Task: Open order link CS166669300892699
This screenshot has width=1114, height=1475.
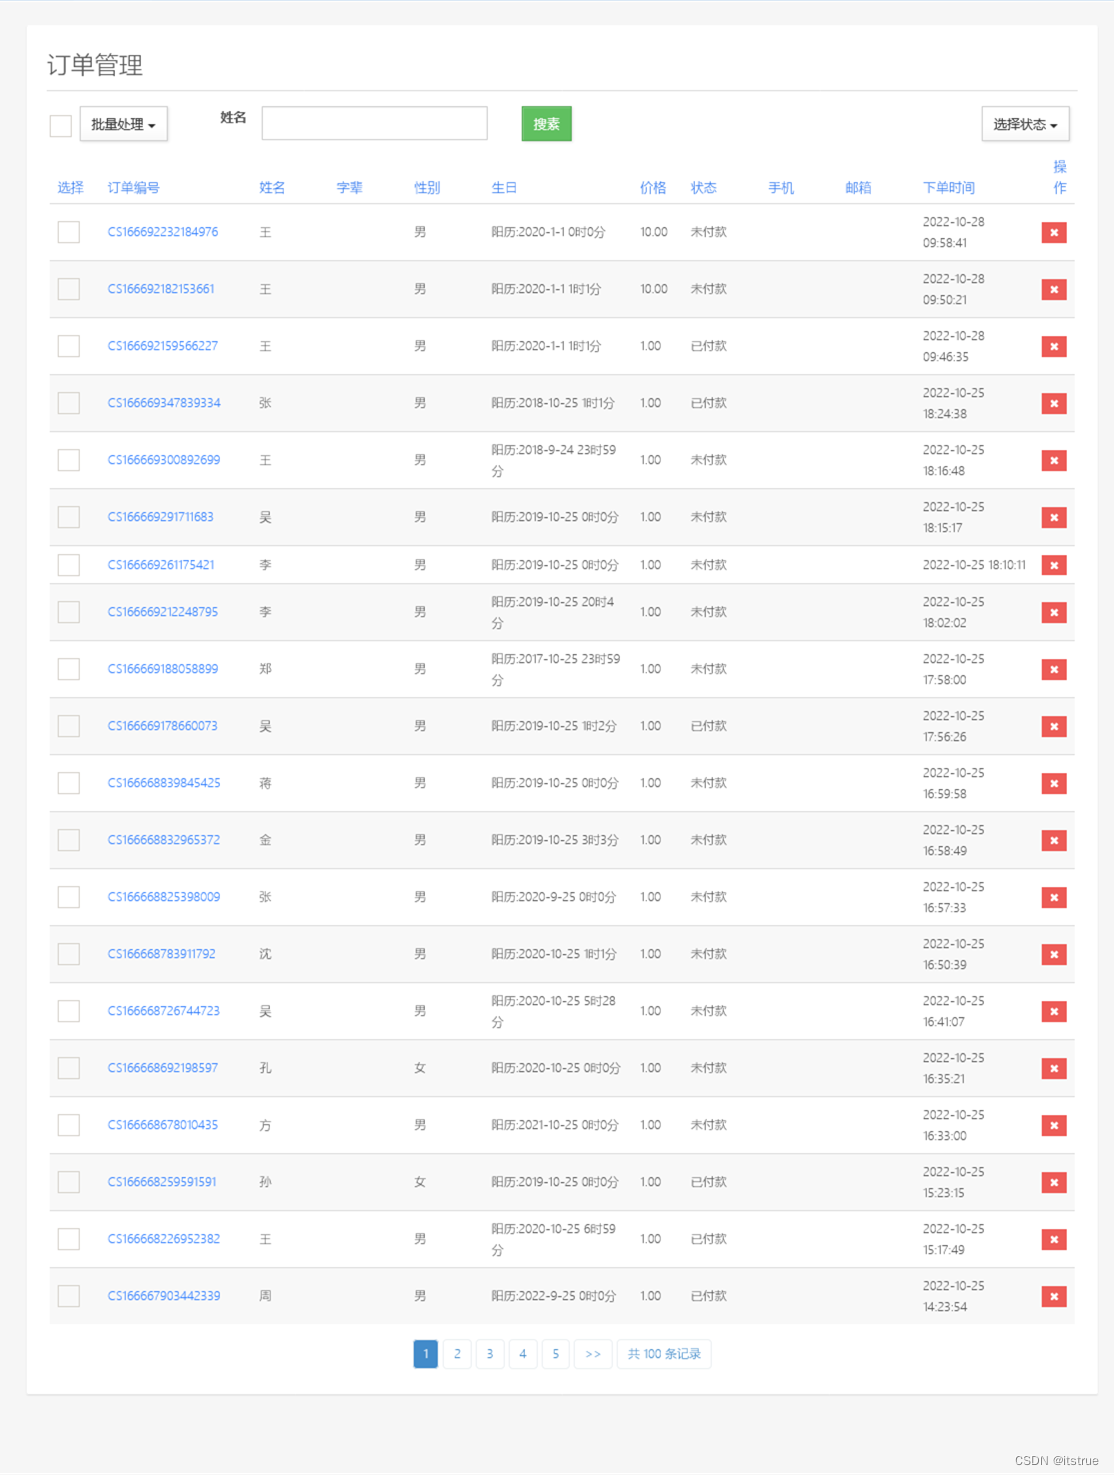Action: (x=164, y=460)
